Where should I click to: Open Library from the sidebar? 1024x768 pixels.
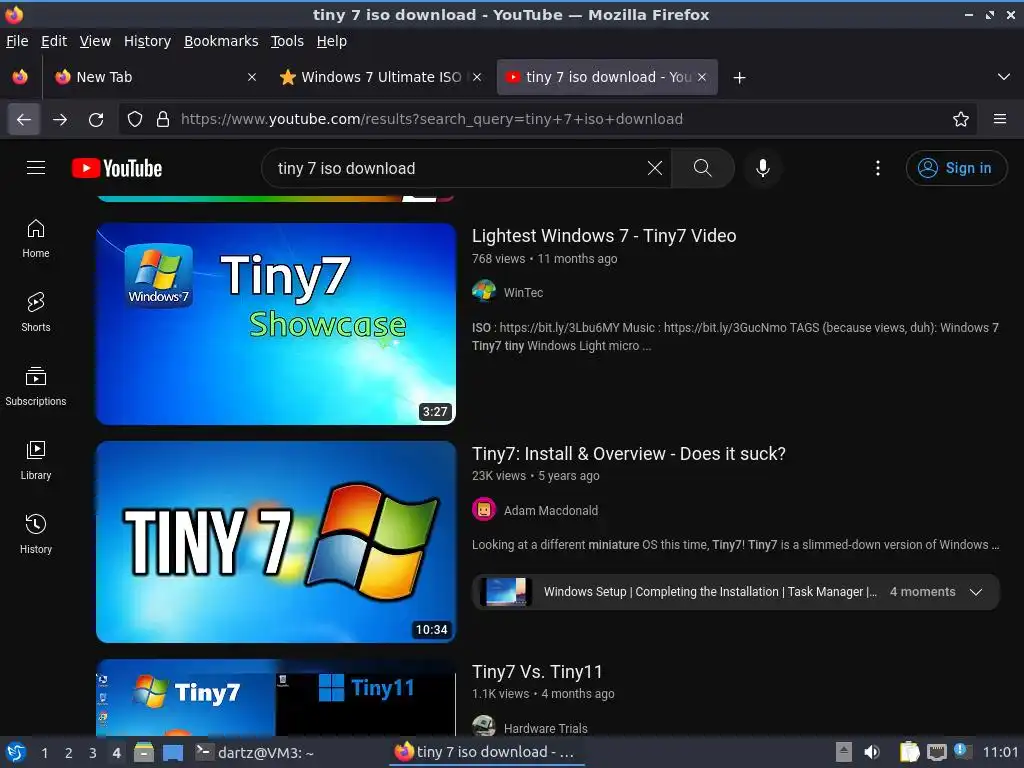[x=36, y=461]
